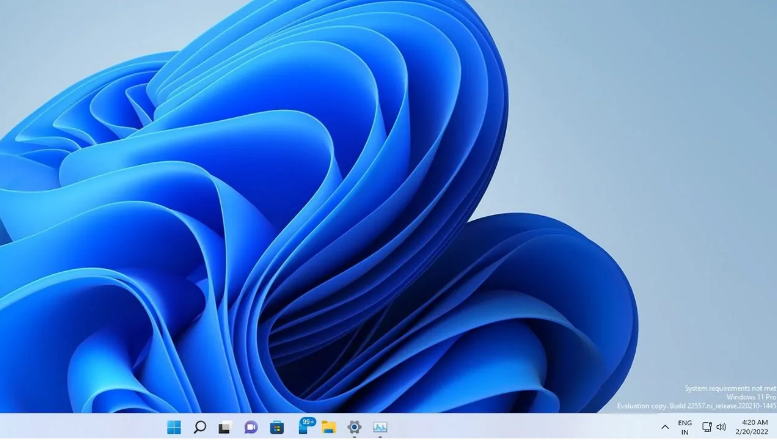Expand the hidden tray icons chevron

(x=665, y=427)
